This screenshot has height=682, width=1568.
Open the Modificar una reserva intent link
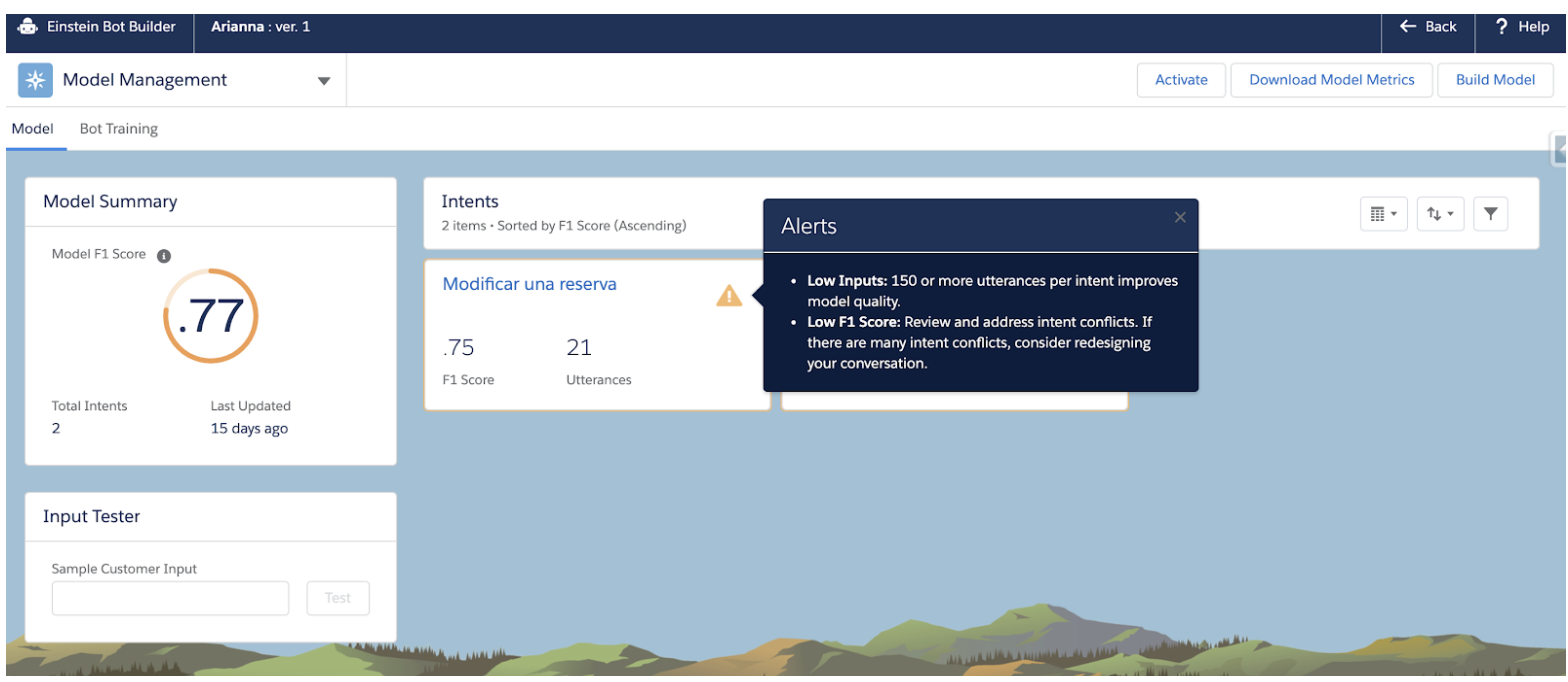(529, 284)
